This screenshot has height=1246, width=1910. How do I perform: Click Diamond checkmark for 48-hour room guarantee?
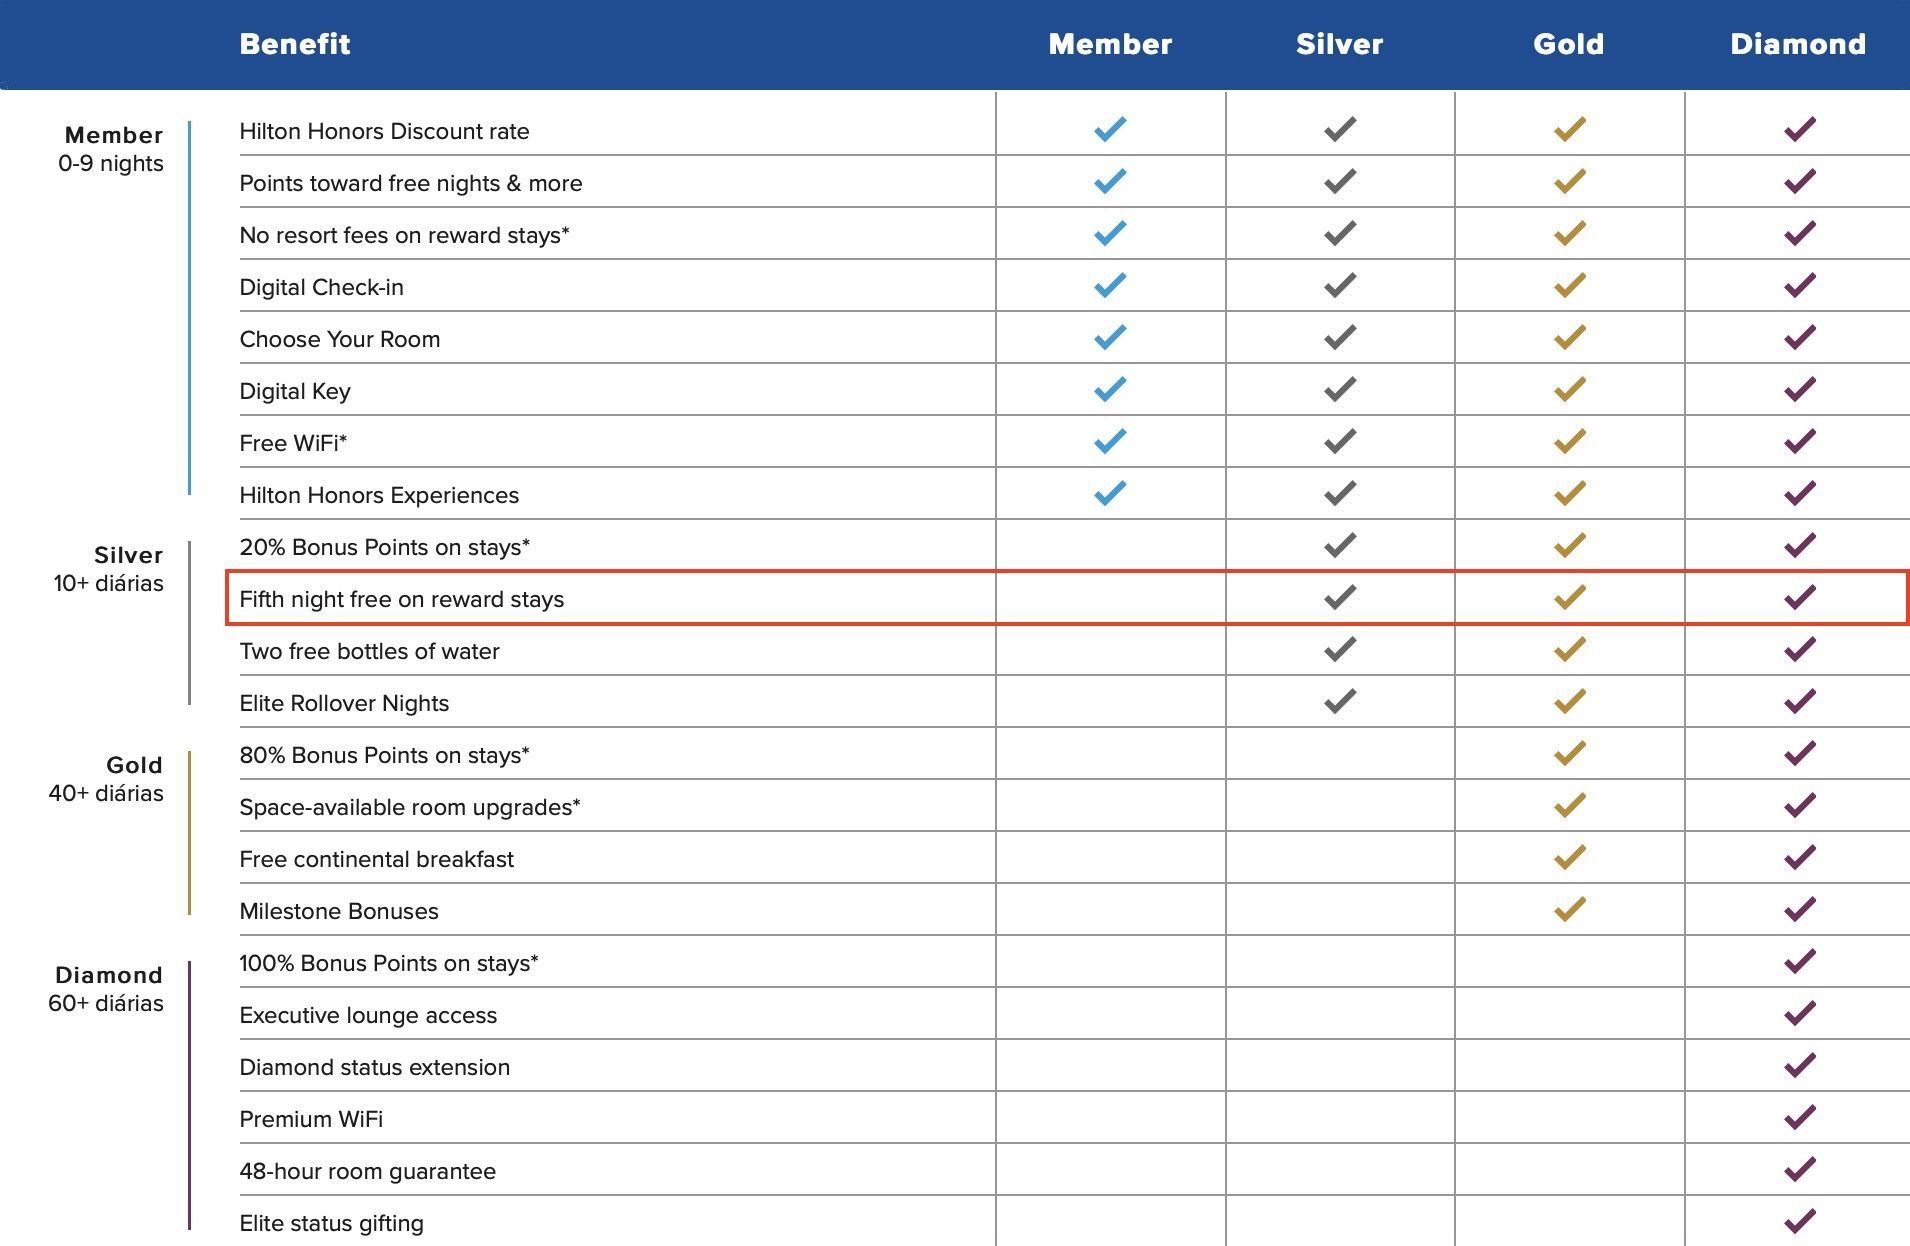(x=1800, y=1169)
